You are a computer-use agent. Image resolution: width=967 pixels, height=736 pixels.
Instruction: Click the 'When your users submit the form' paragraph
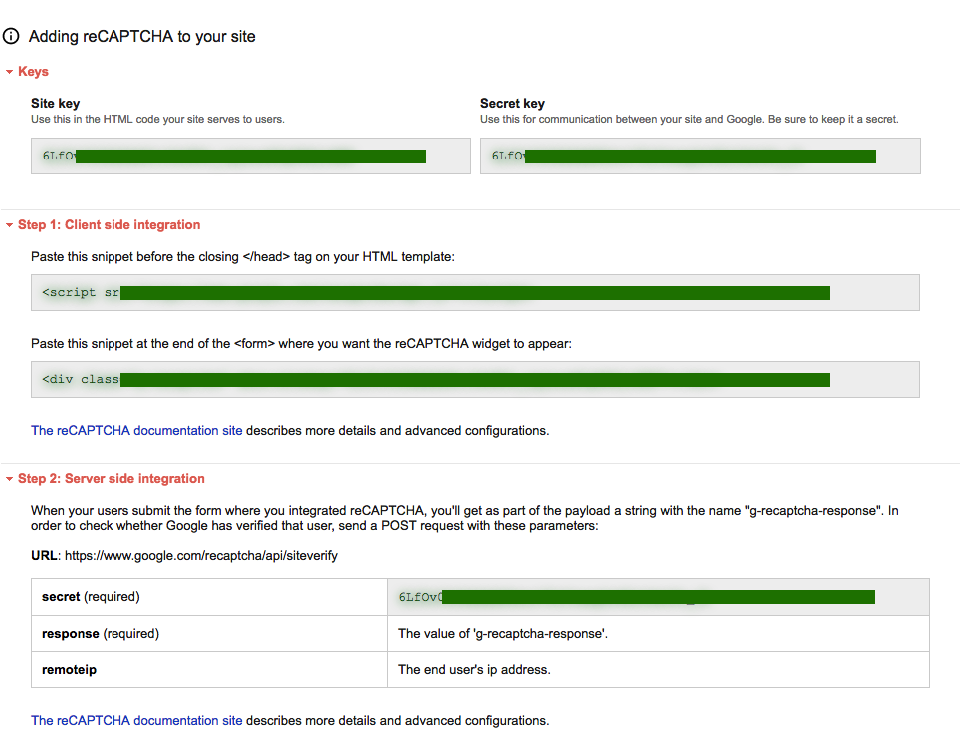click(x=465, y=518)
